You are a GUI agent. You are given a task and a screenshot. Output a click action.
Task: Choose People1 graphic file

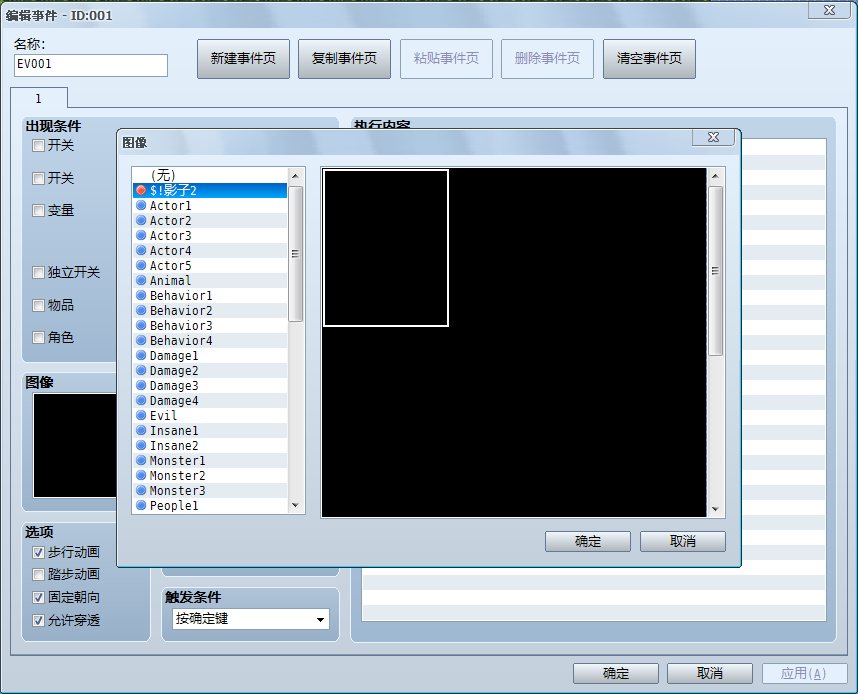coord(210,506)
